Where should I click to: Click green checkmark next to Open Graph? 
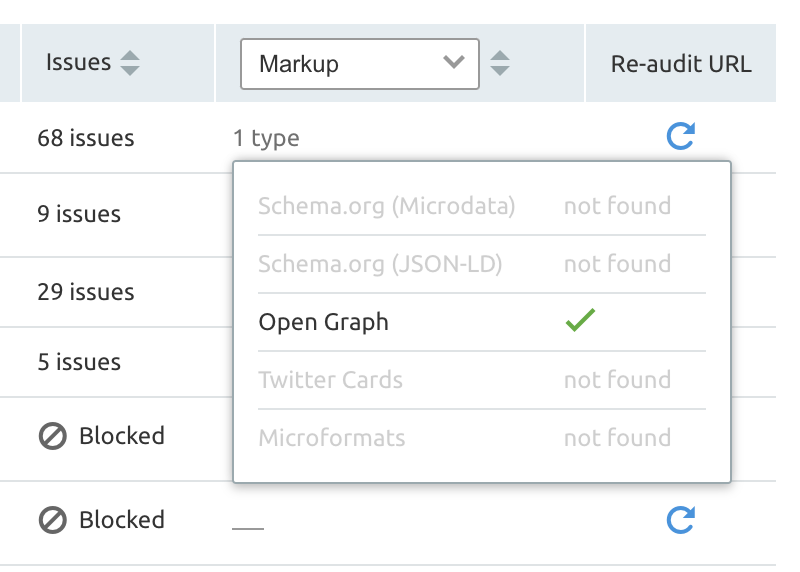pyautogui.click(x=580, y=322)
